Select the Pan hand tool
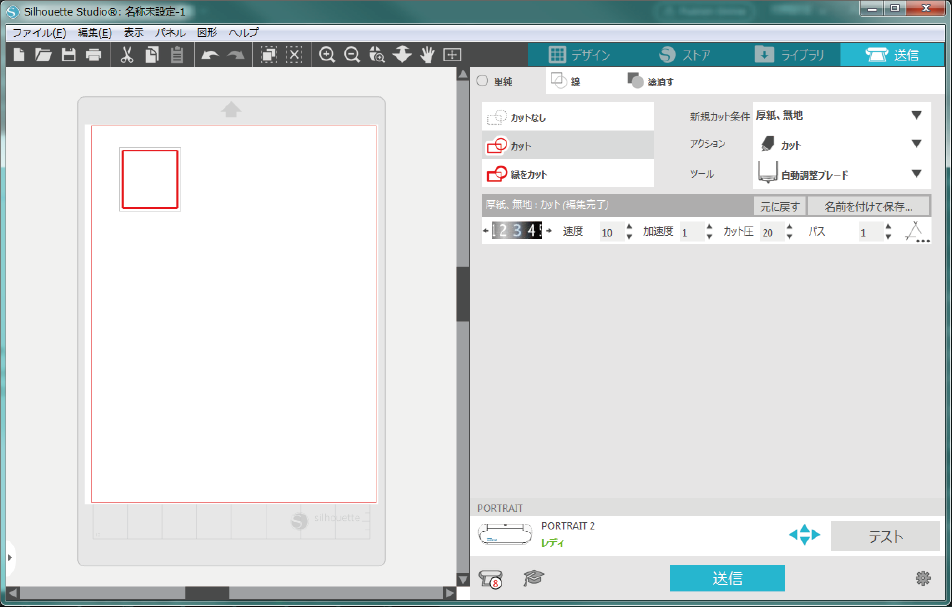Viewport: 952px width, 607px height. point(427,55)
